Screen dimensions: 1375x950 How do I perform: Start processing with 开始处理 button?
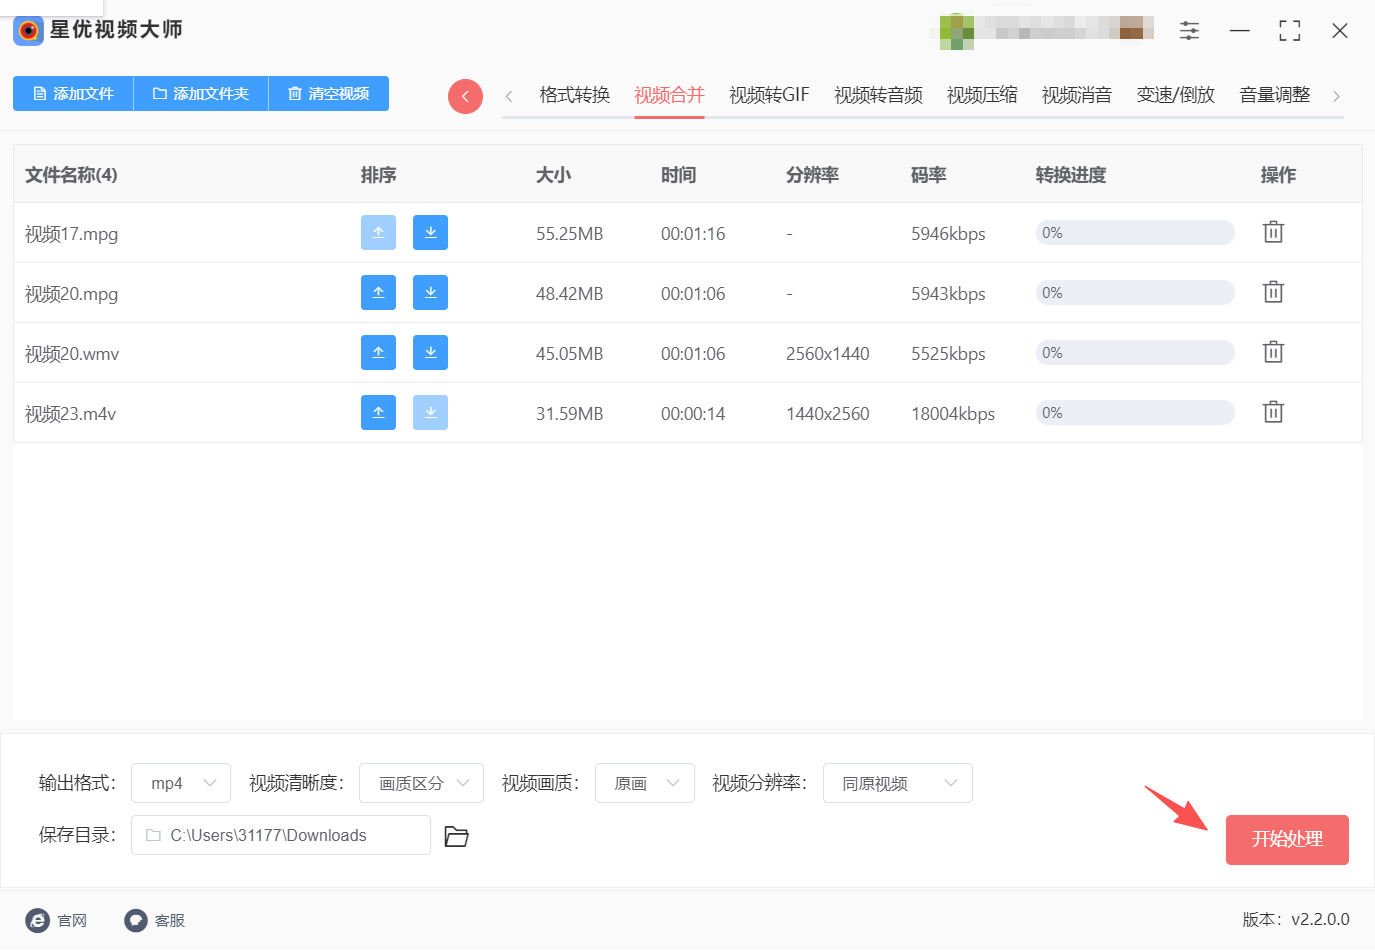[x=1287, y=839]
